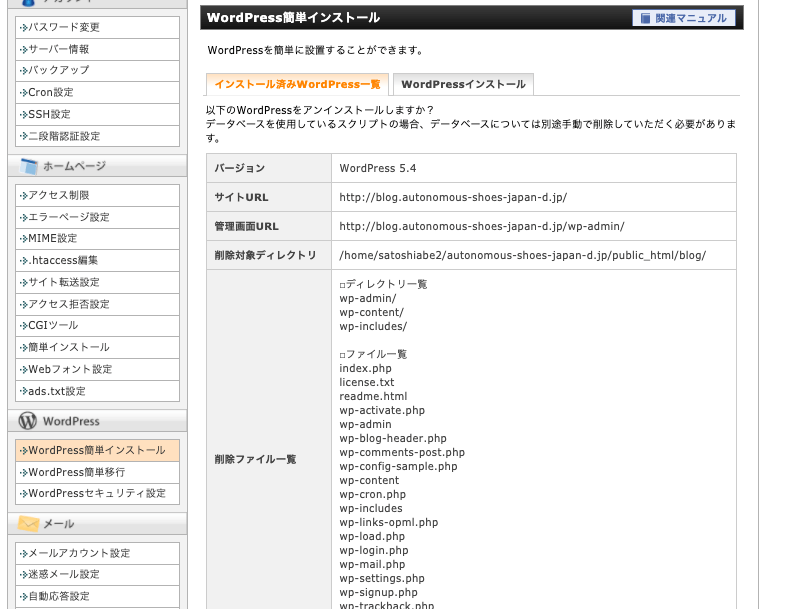The image size is (790, 609).
Task: Open Cron設定 in the sidebar
Action: (x=51, y=92)
